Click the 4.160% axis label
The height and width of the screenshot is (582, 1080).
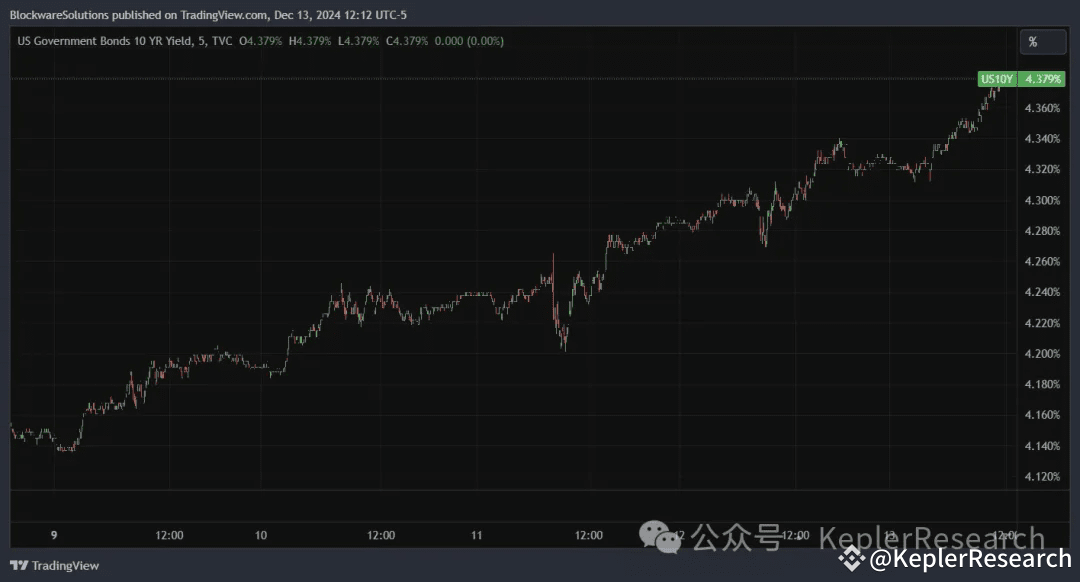pos(1042,415)
